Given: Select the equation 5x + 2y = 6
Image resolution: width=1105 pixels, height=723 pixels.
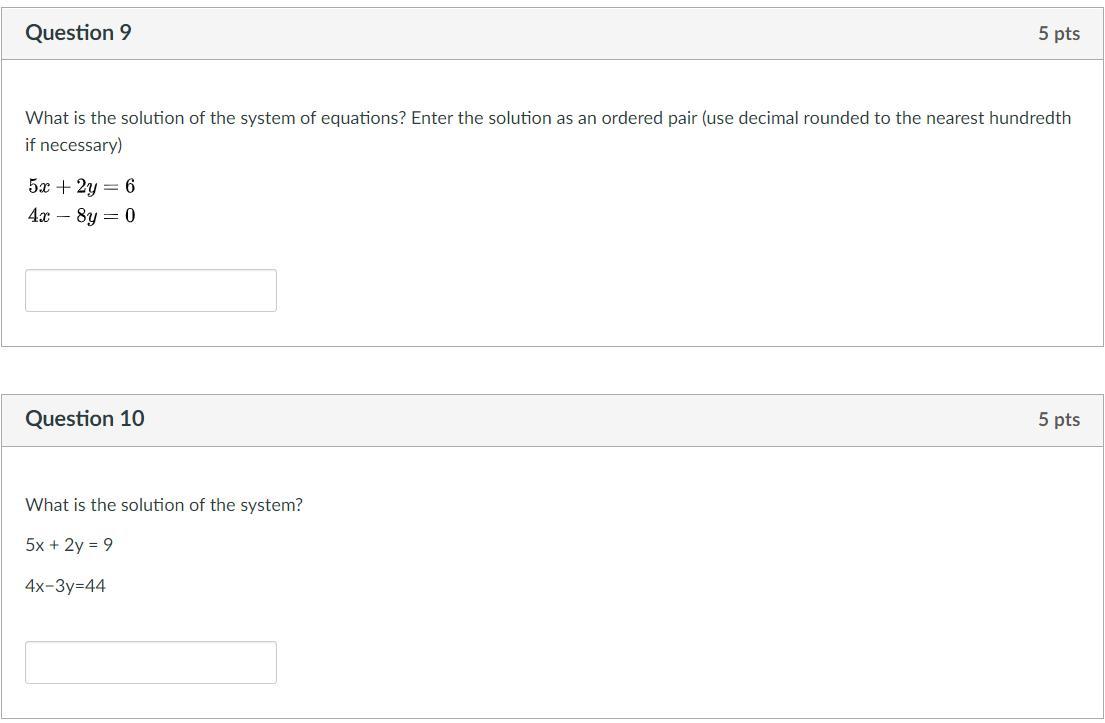Looking at the screenshot, I should [x=82, y=187].
